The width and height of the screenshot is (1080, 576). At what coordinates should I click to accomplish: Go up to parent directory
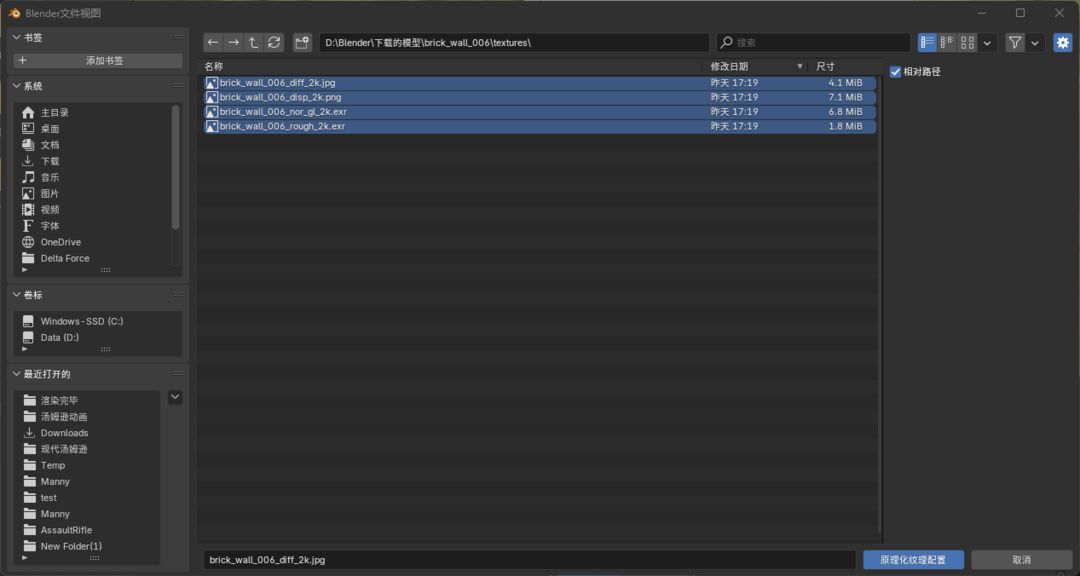pyautogui.click(x=253, y=43)
